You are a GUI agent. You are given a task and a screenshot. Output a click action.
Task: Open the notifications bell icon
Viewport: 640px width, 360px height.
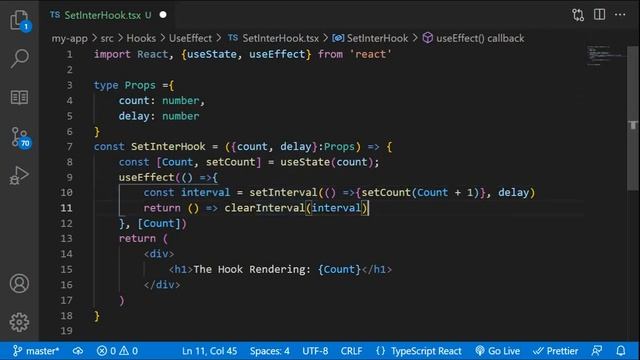(x=621, y=351)
